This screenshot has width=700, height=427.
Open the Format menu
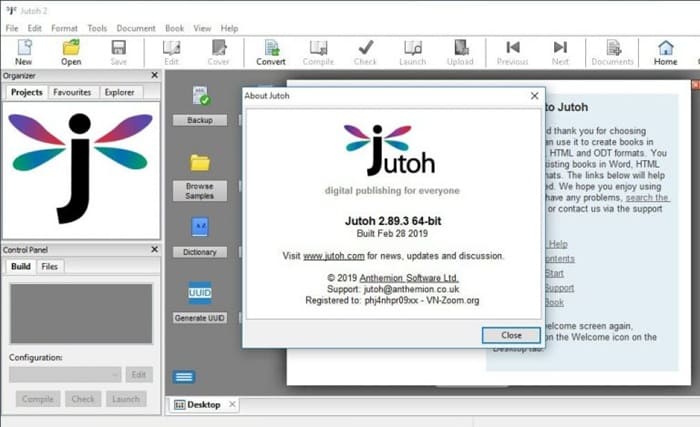(64, 28)
